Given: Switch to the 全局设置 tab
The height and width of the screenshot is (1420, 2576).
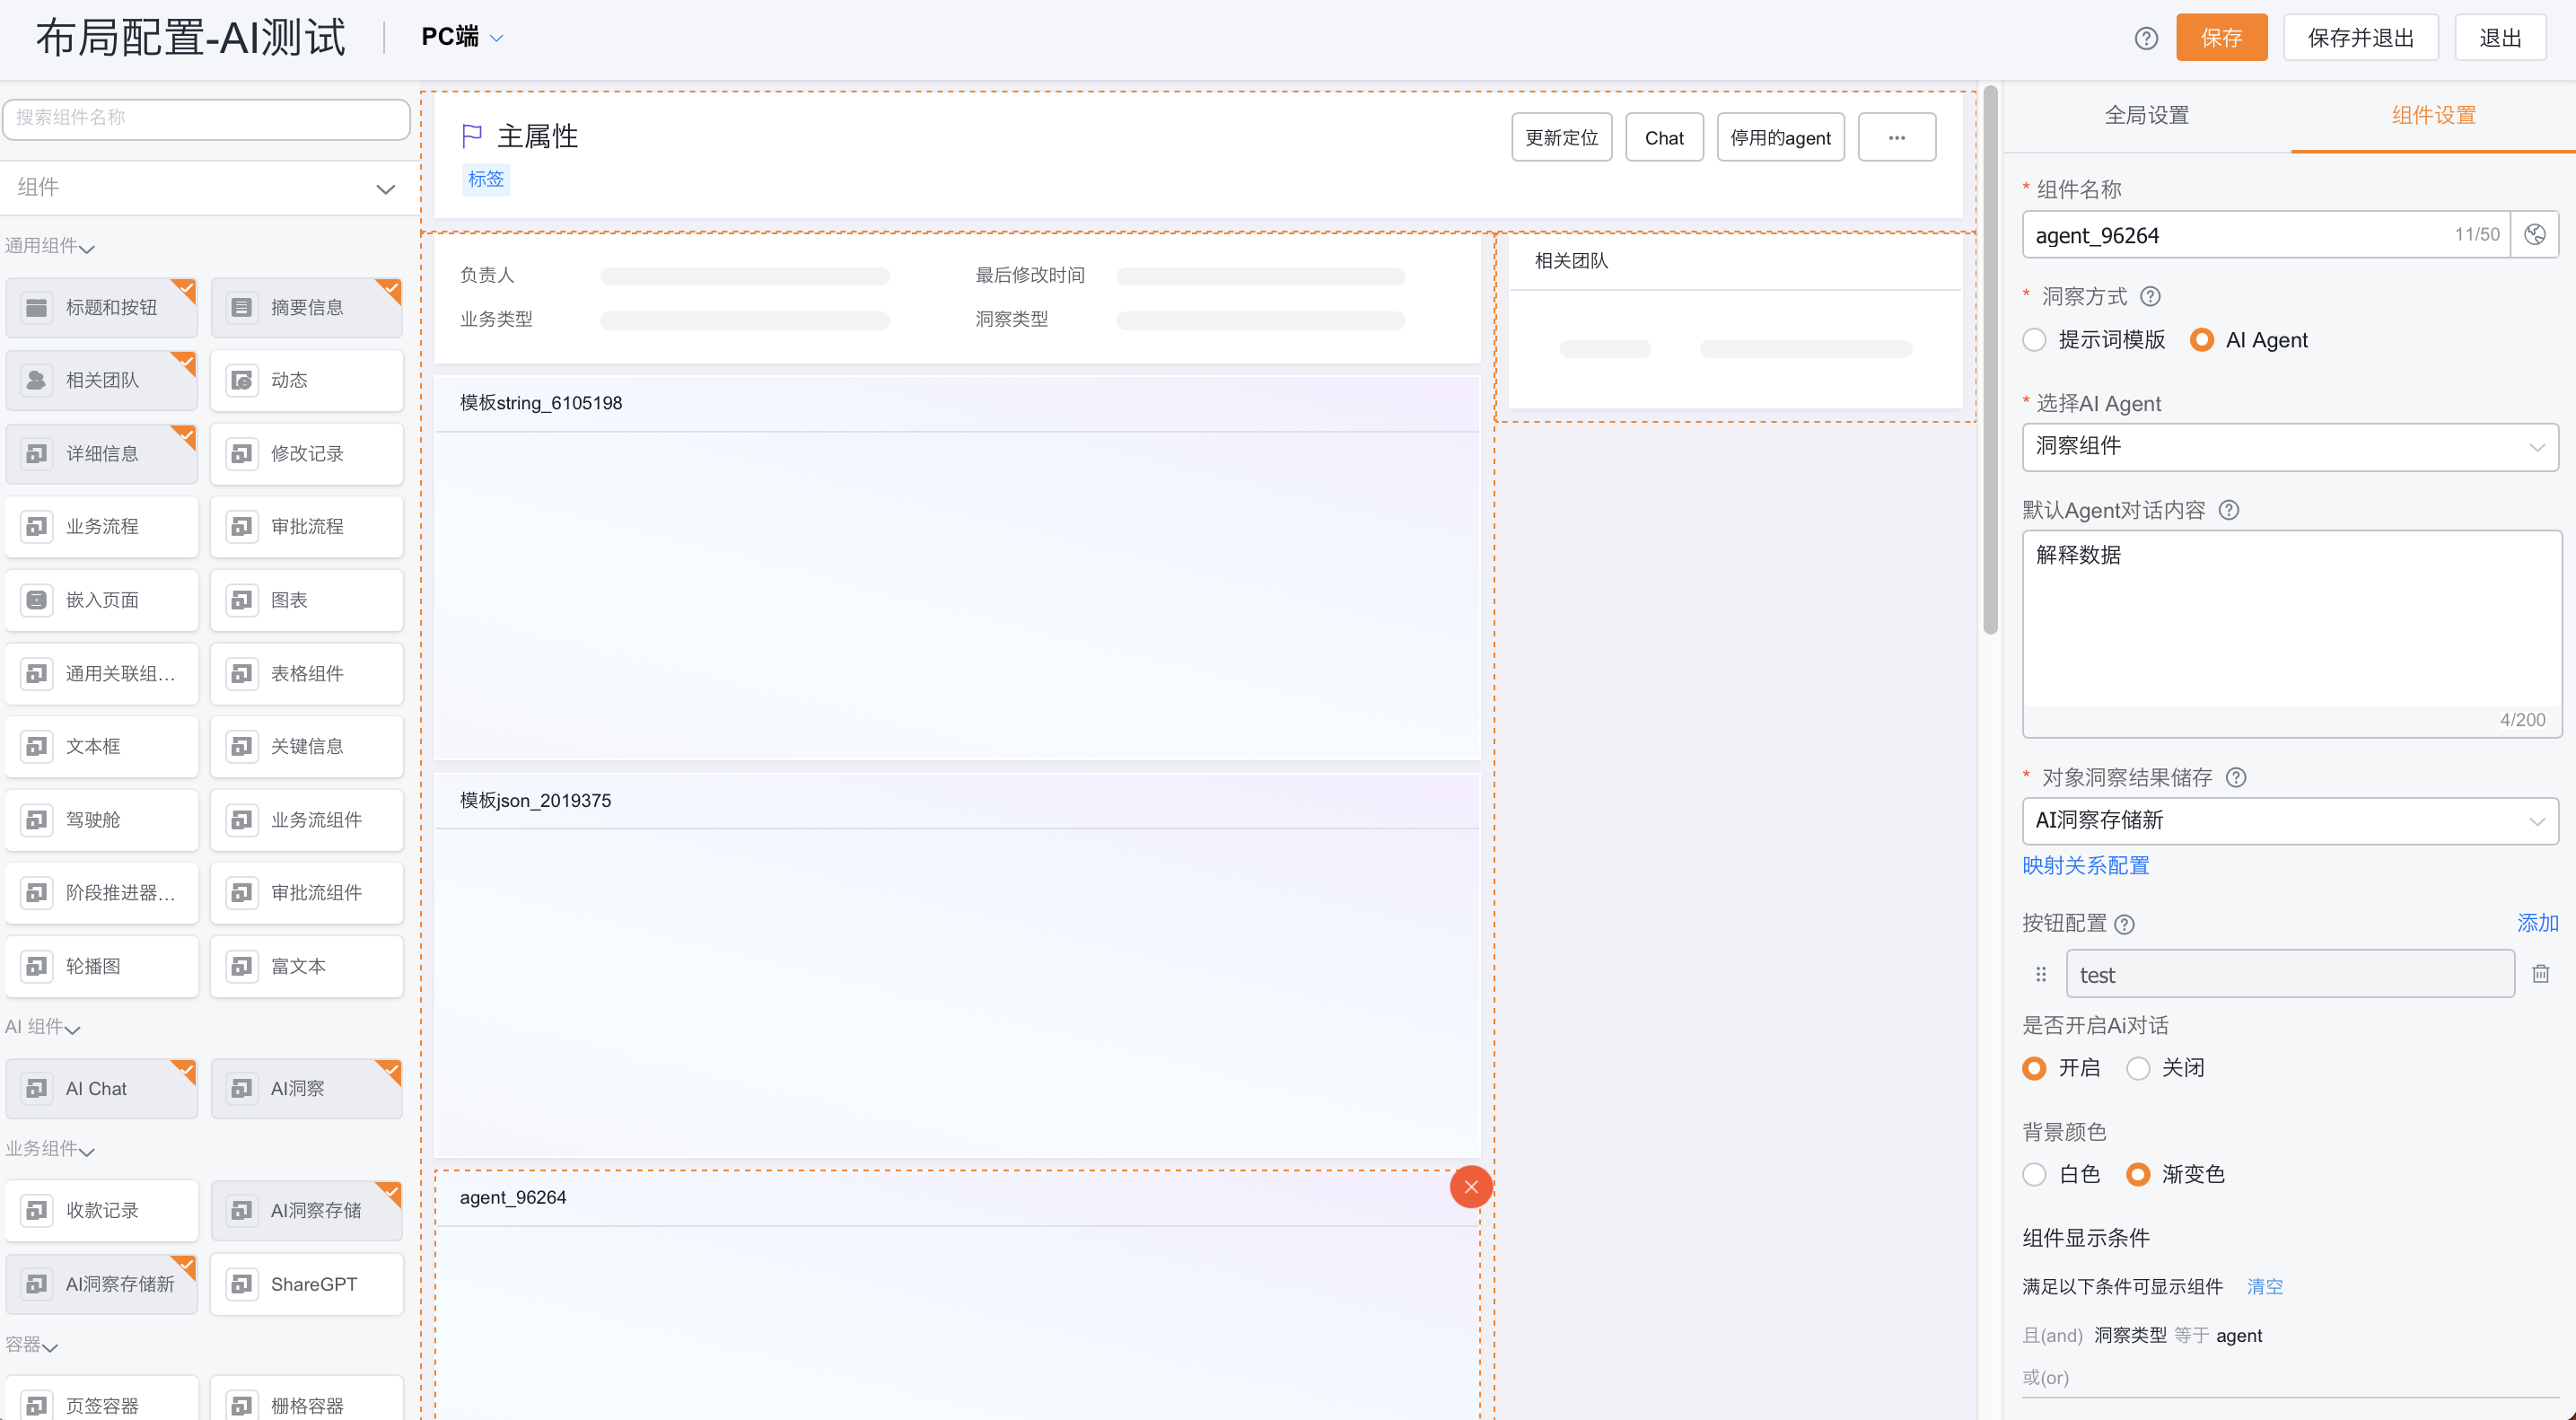Looking at the screenshot, I should 2146,115.
